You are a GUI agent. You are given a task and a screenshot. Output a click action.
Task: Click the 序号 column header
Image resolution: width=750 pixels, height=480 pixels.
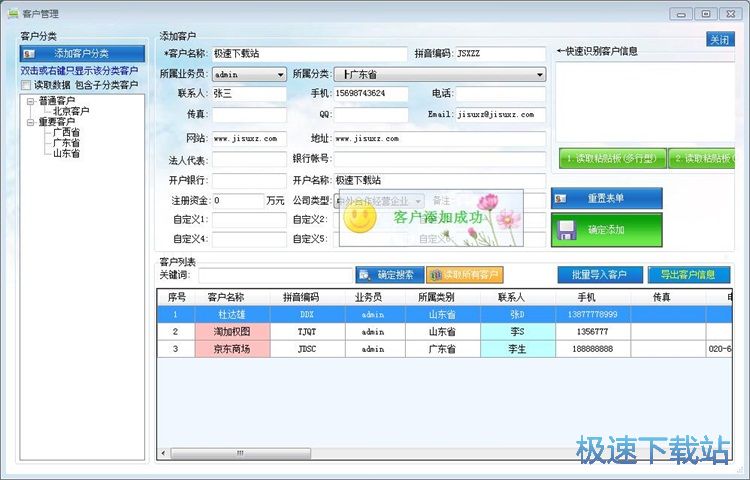click(176, 297)
